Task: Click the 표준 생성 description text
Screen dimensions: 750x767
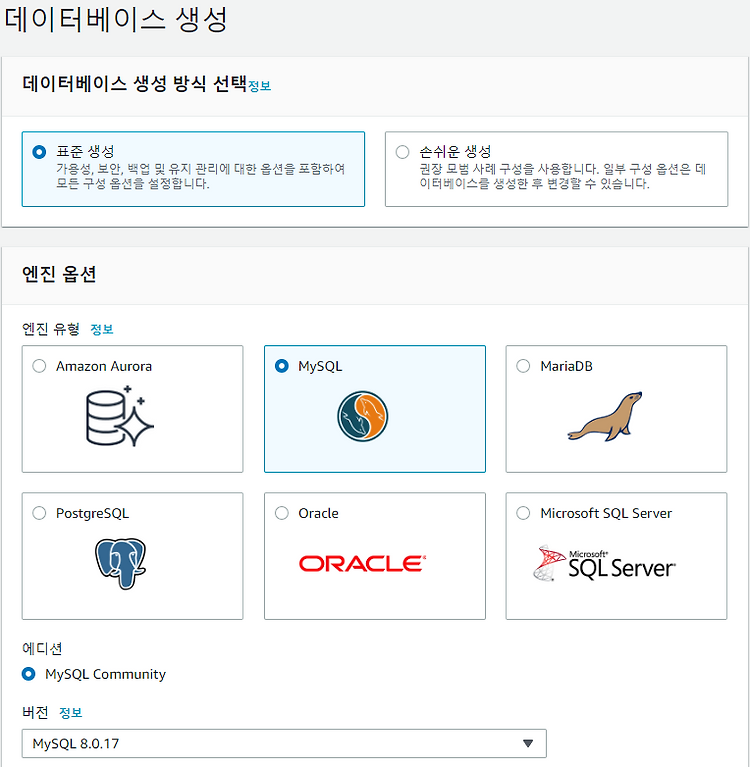Action: pyautogui.click(x=201, y=176)
